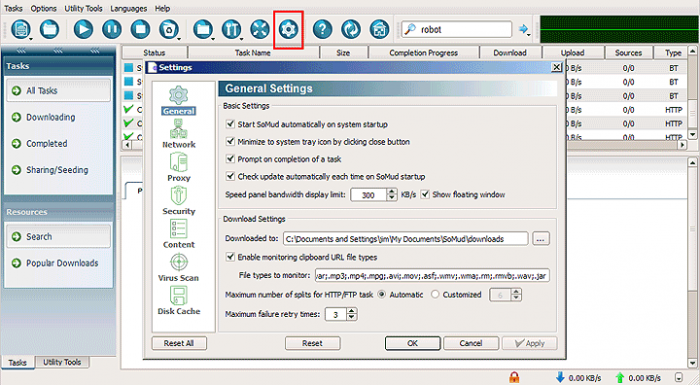This screenshot has width=700, height=385.
Task: Open Proxy settings category
Action: tap(179, 167)
